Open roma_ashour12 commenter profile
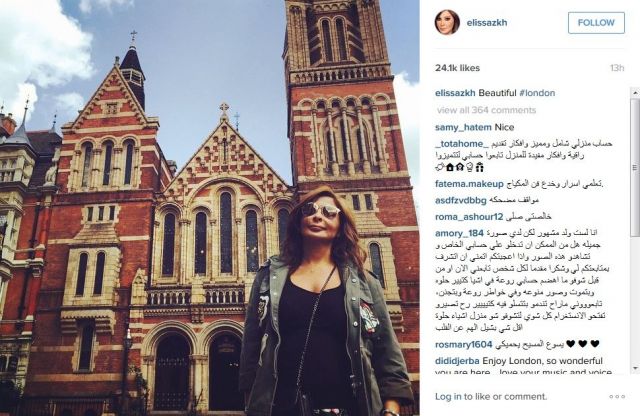The width and height of the screenshot is (640, 416). coord(469,217)
